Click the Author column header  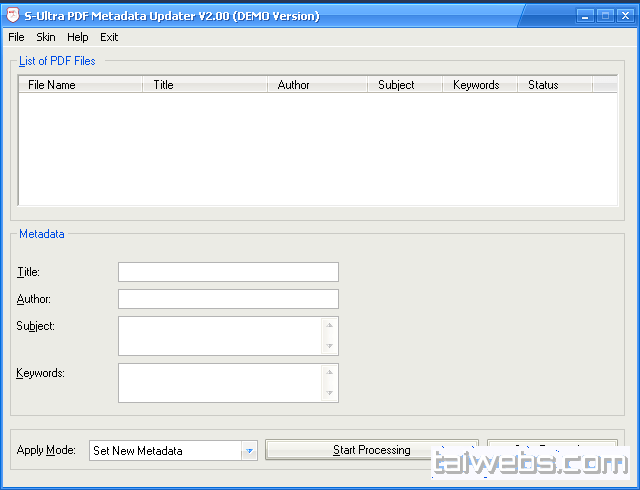click(317, 85)
